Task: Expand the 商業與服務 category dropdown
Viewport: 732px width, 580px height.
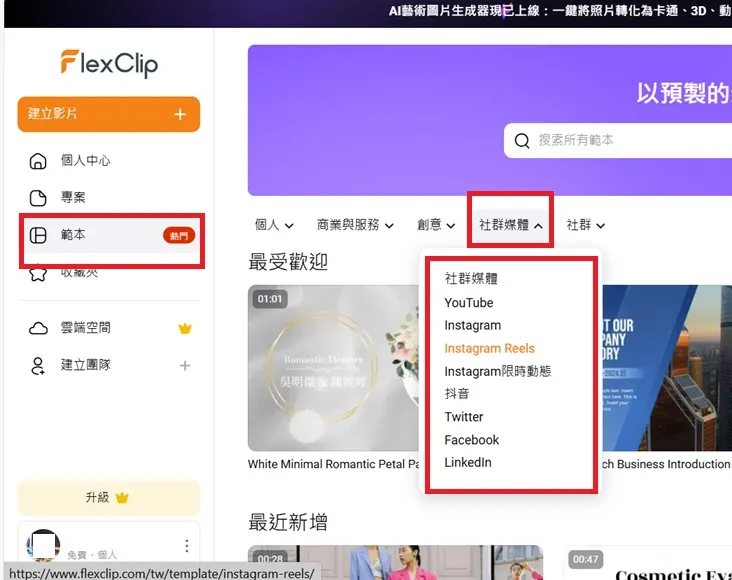Action: (355, 226)
